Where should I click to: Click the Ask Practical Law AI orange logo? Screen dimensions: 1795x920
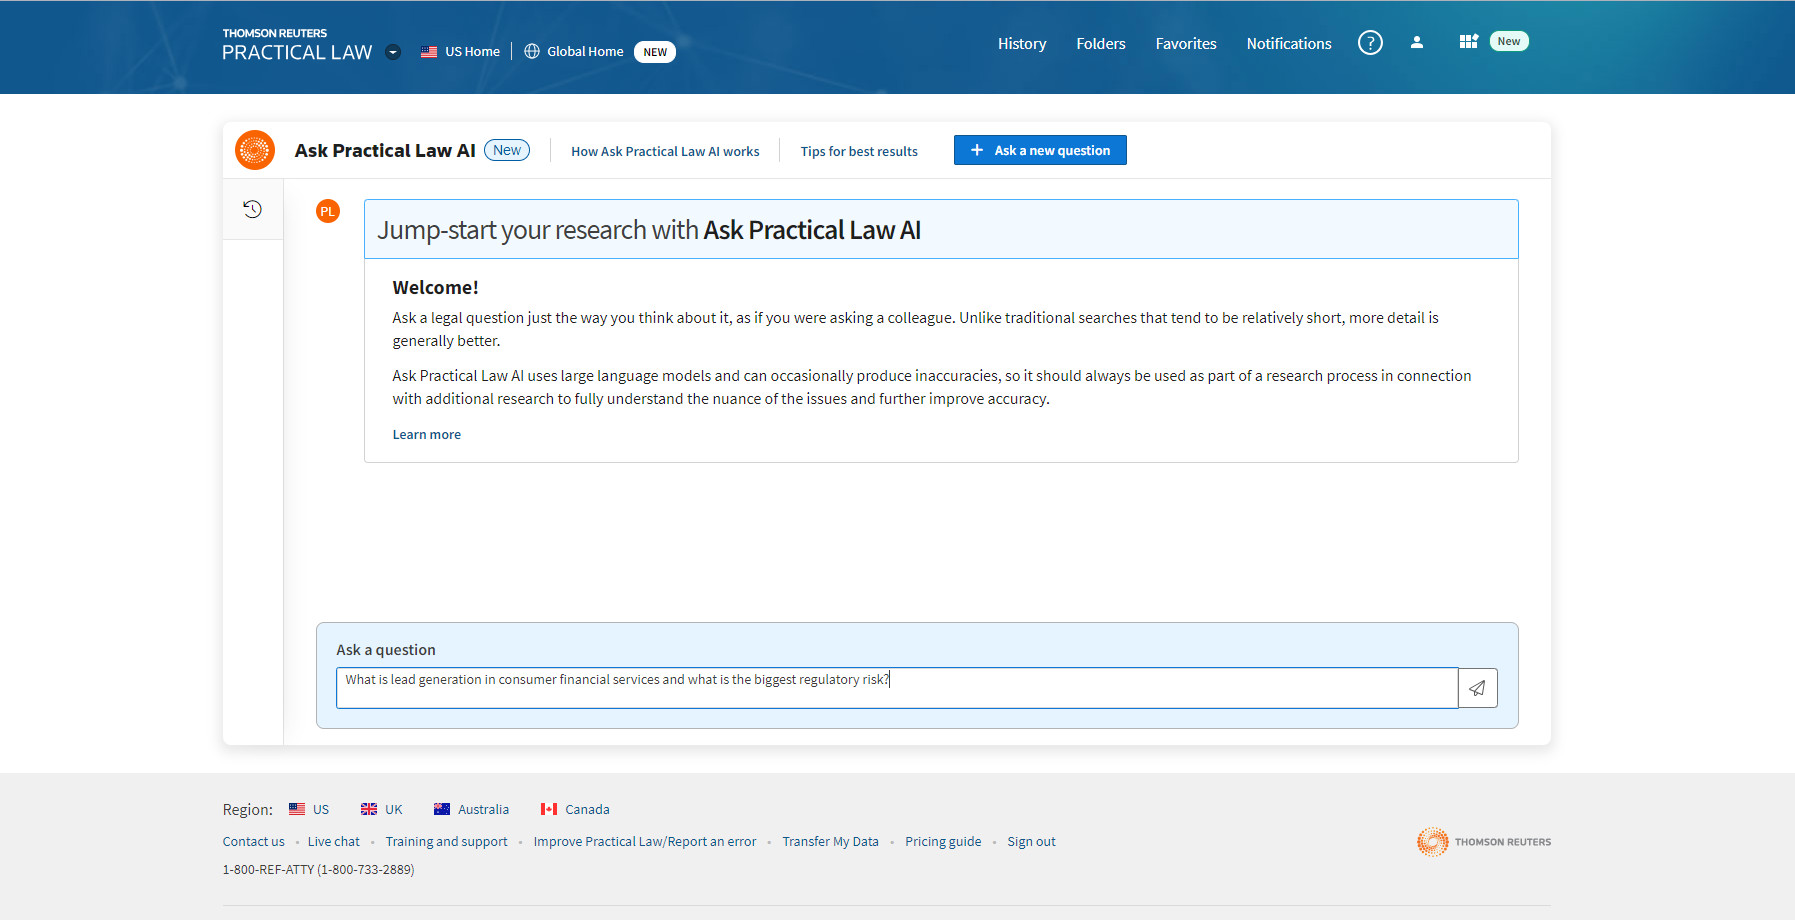255,150
